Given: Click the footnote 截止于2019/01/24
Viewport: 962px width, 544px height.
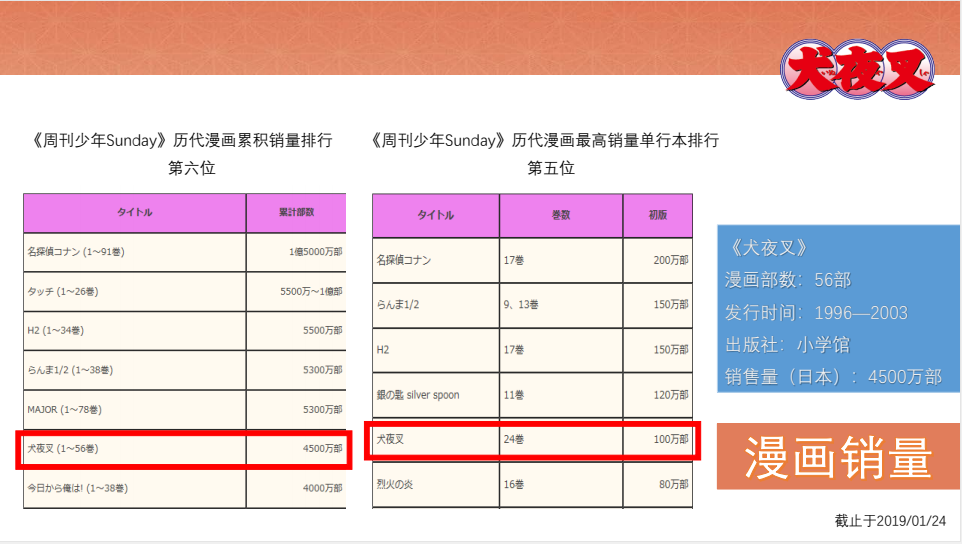Looking at the screenshot, I should tap(890, 521).
